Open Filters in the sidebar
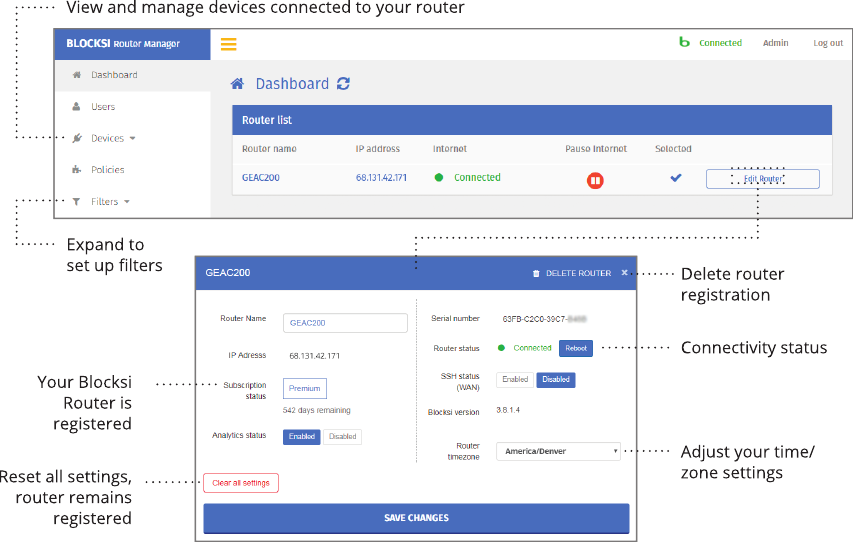 click(104, 201)
